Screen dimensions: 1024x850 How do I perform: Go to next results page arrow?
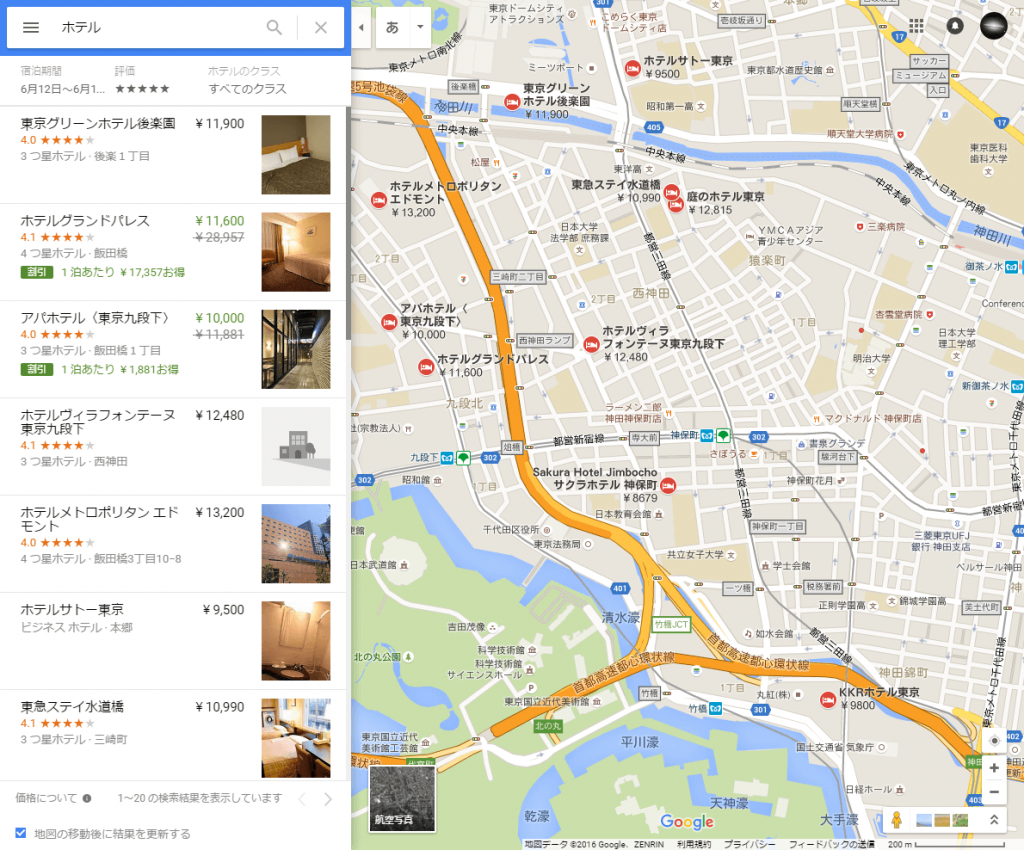pyautogui.click(x=326, y=798)
